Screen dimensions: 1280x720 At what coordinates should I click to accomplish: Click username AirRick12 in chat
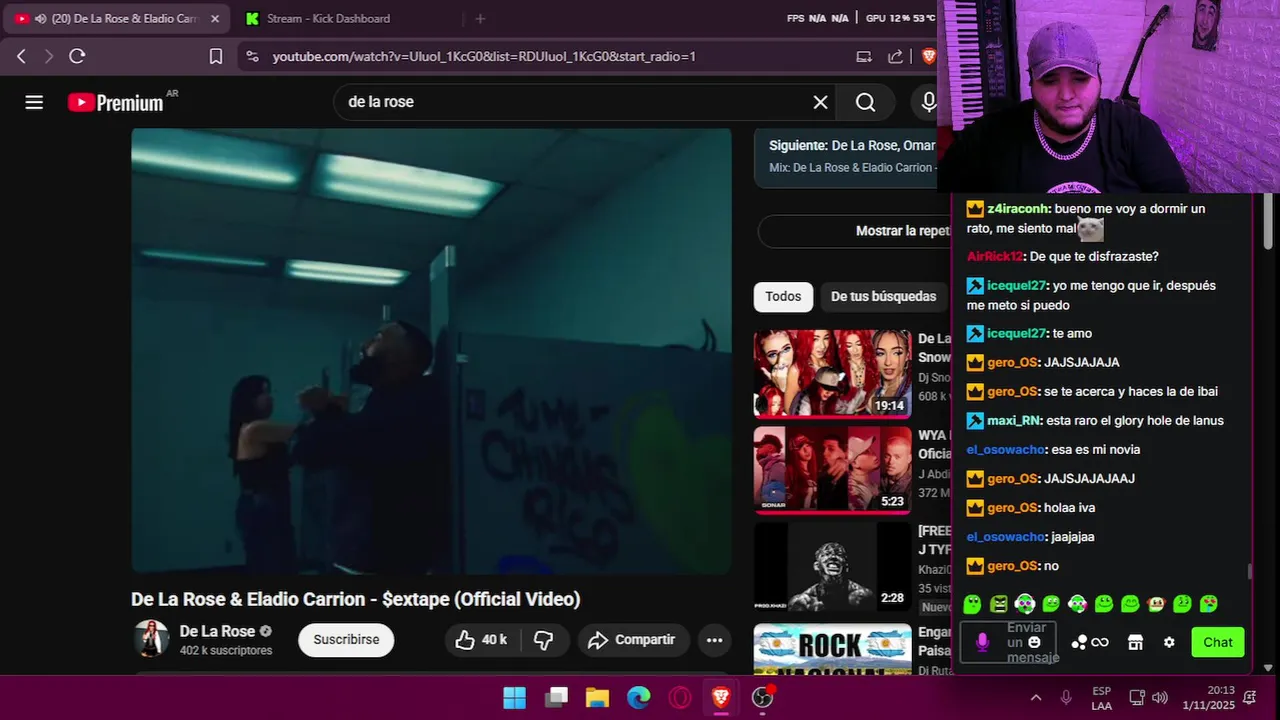click(995, 257)
